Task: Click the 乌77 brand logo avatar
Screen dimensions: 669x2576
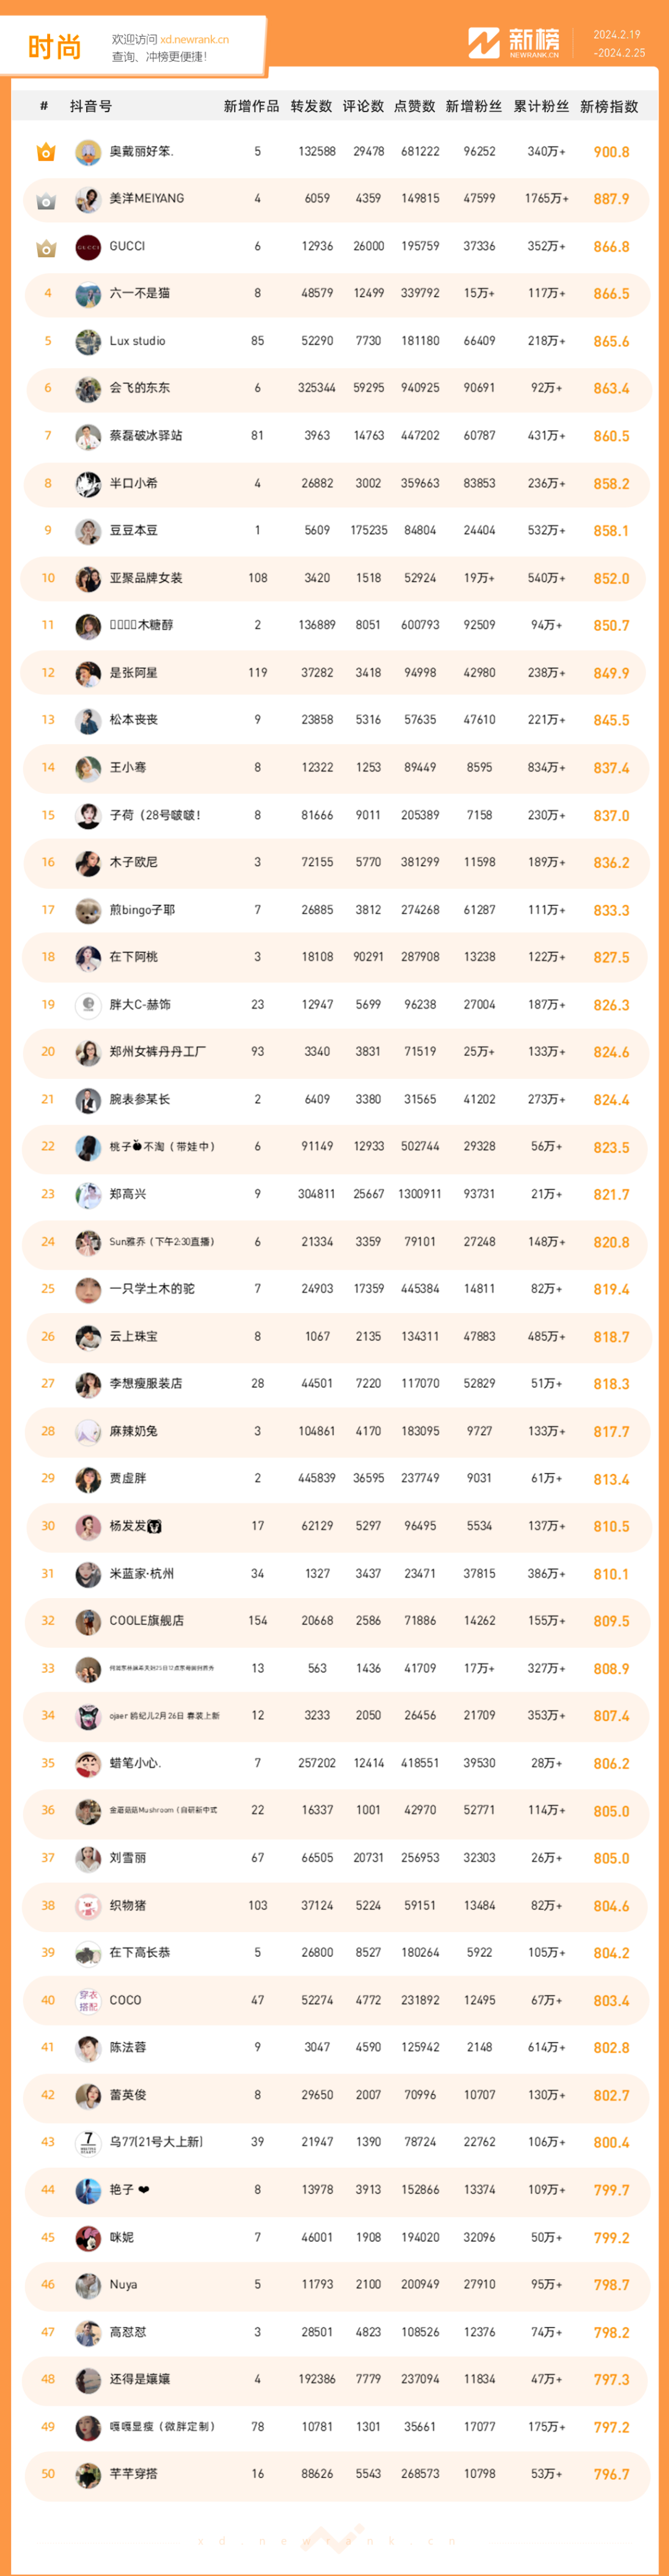Action: pyautogui.click(x=88, y=2142)
